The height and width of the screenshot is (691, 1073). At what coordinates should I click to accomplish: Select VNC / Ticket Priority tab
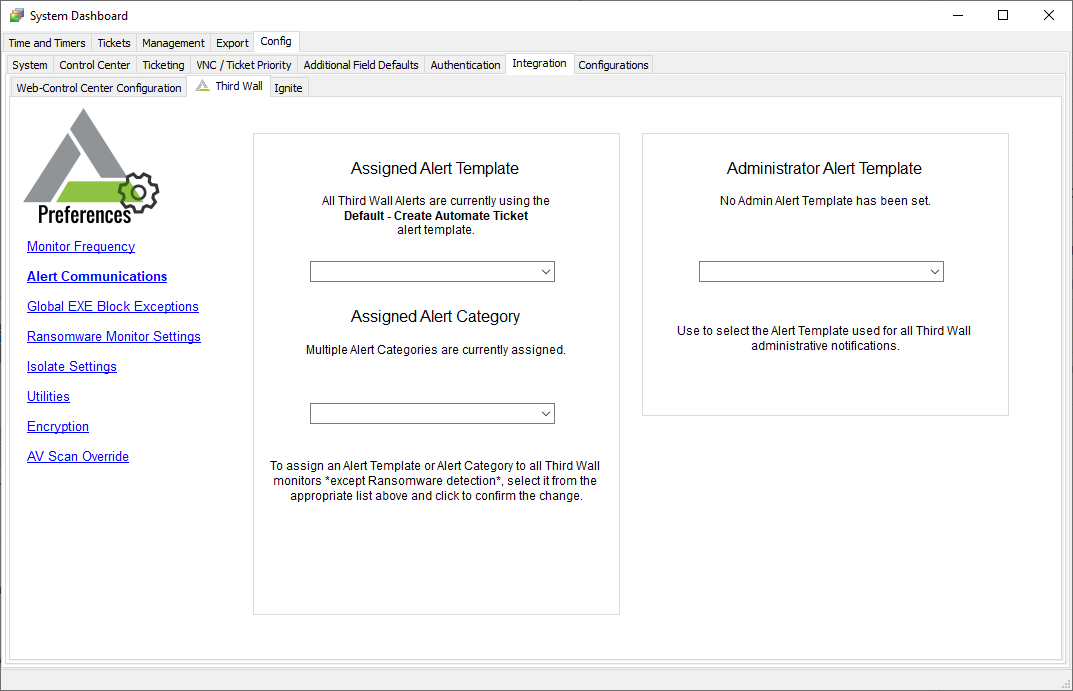click(x=244, y=65)
